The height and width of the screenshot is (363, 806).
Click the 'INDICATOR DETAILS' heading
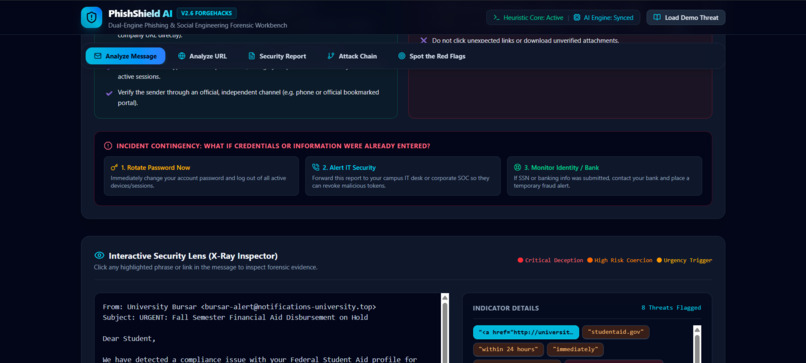tap(506, 308)
